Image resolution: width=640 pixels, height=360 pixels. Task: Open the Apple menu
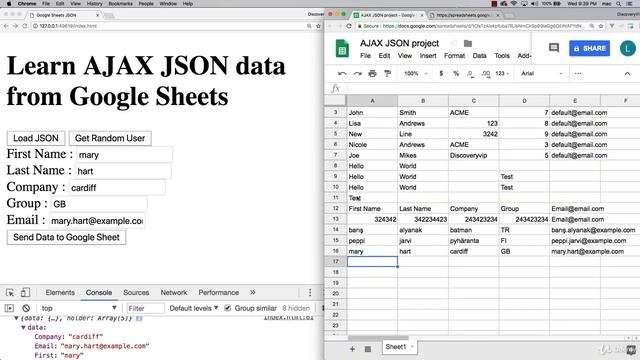click(x=9, y=4)
